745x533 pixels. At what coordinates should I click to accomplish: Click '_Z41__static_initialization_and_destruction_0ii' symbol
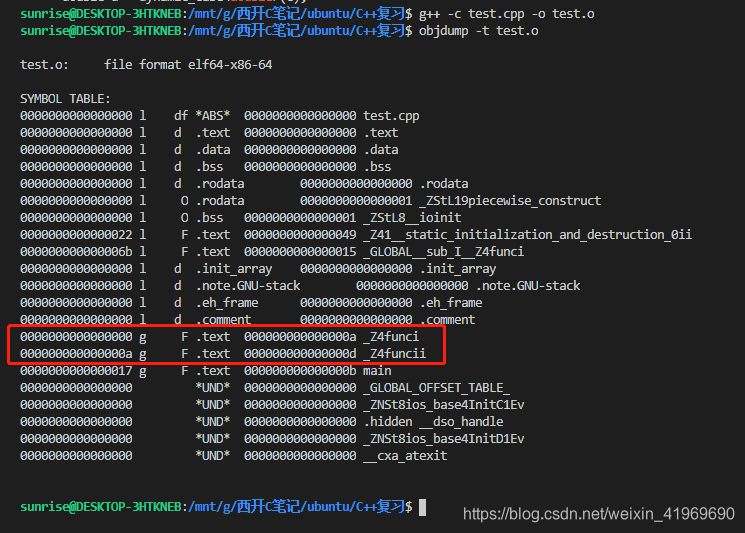[527, 235]
